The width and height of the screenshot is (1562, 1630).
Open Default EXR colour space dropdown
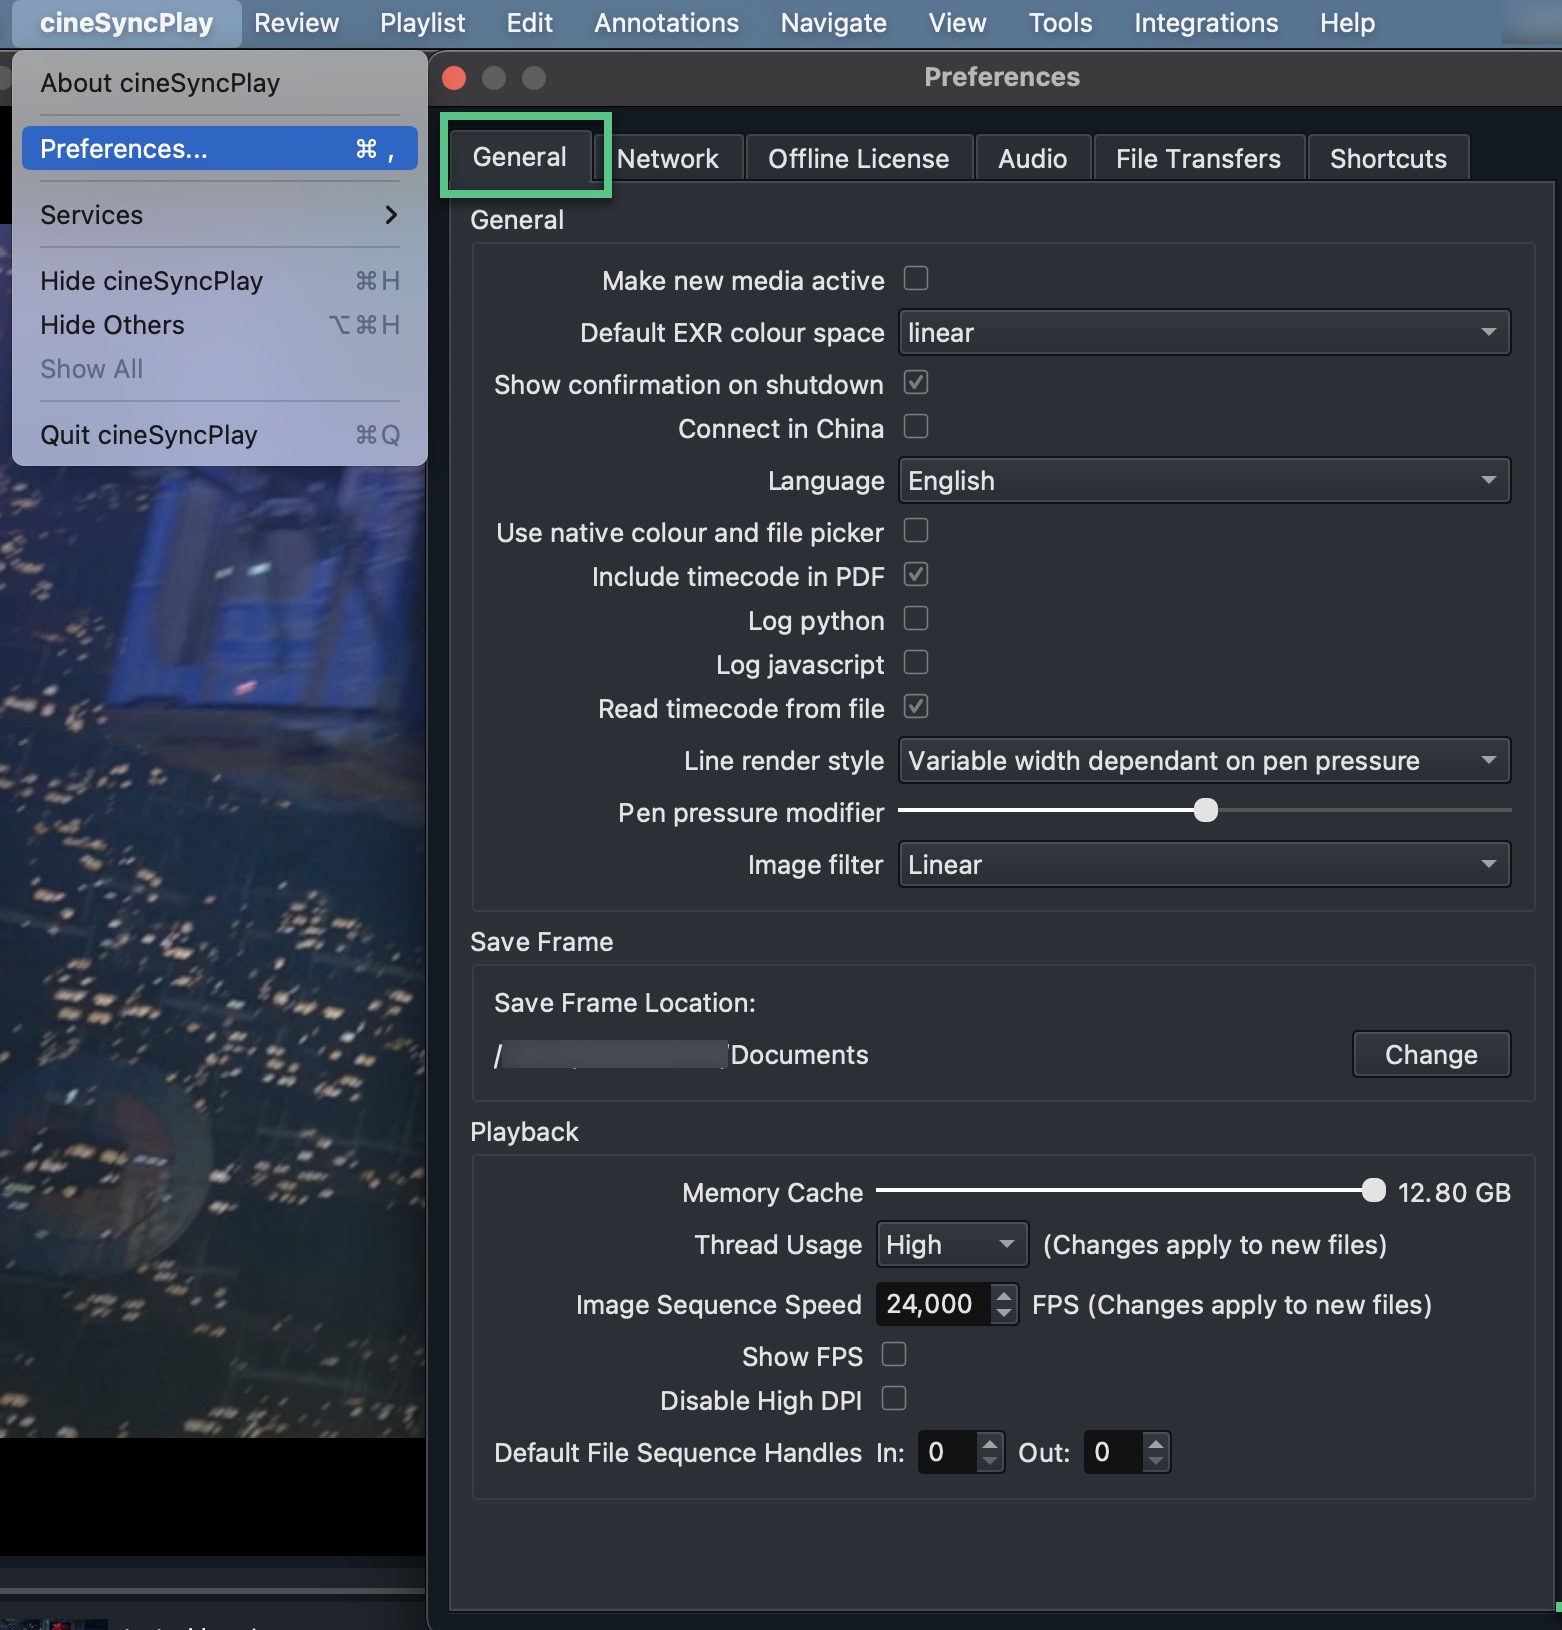coord(1204,332)
